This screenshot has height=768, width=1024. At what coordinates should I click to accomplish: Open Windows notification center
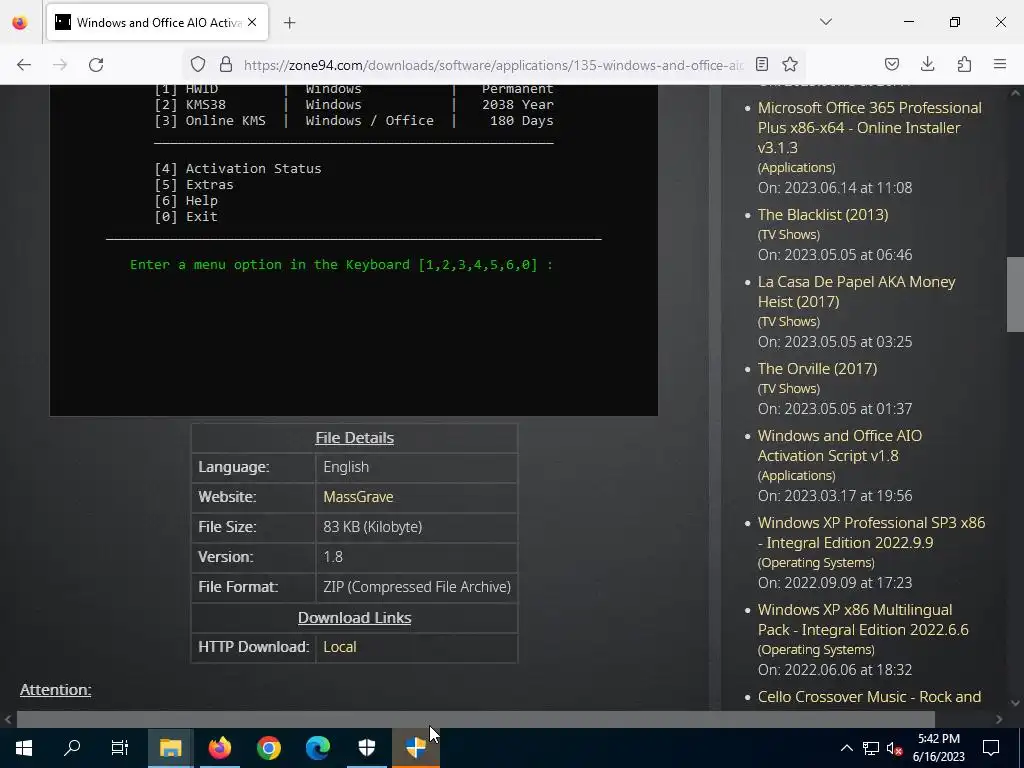point(991,748)
